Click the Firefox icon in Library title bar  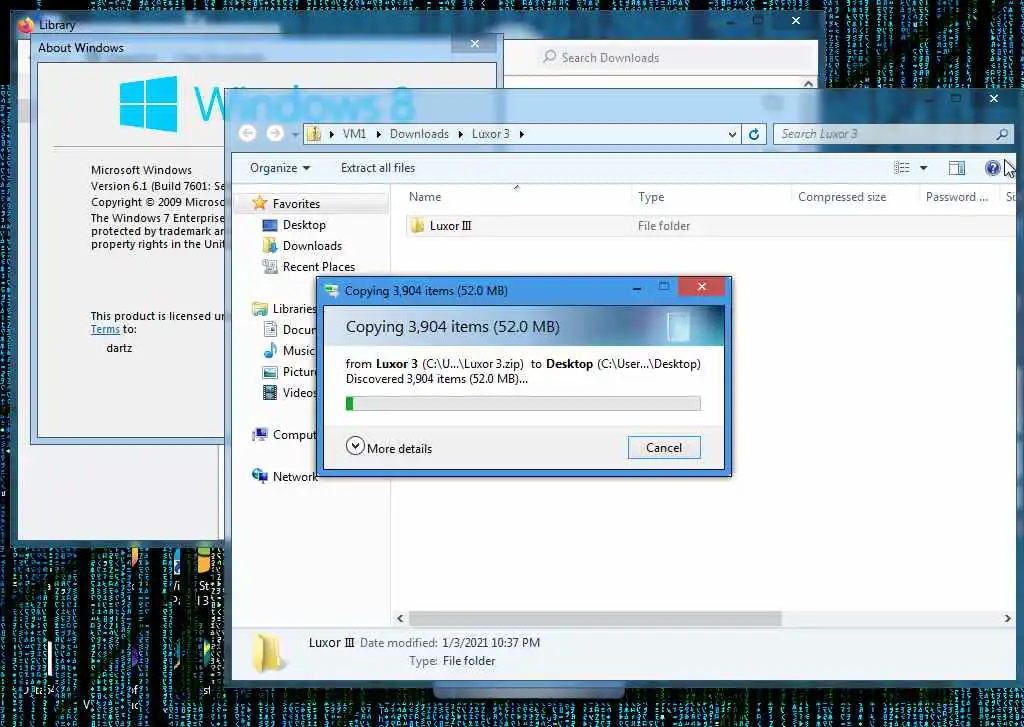point(26,25)
